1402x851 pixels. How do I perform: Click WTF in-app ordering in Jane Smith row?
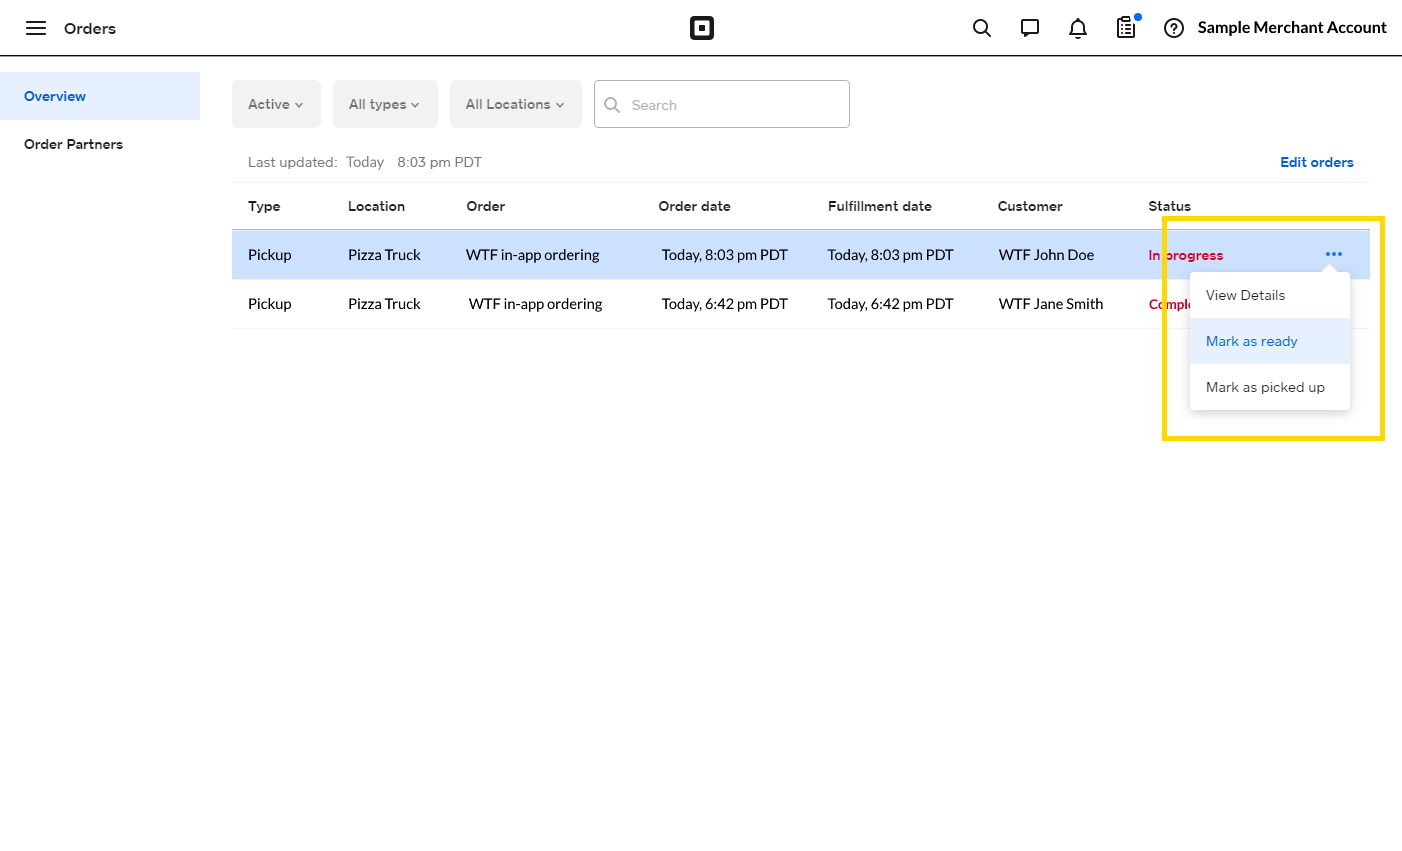535,304
